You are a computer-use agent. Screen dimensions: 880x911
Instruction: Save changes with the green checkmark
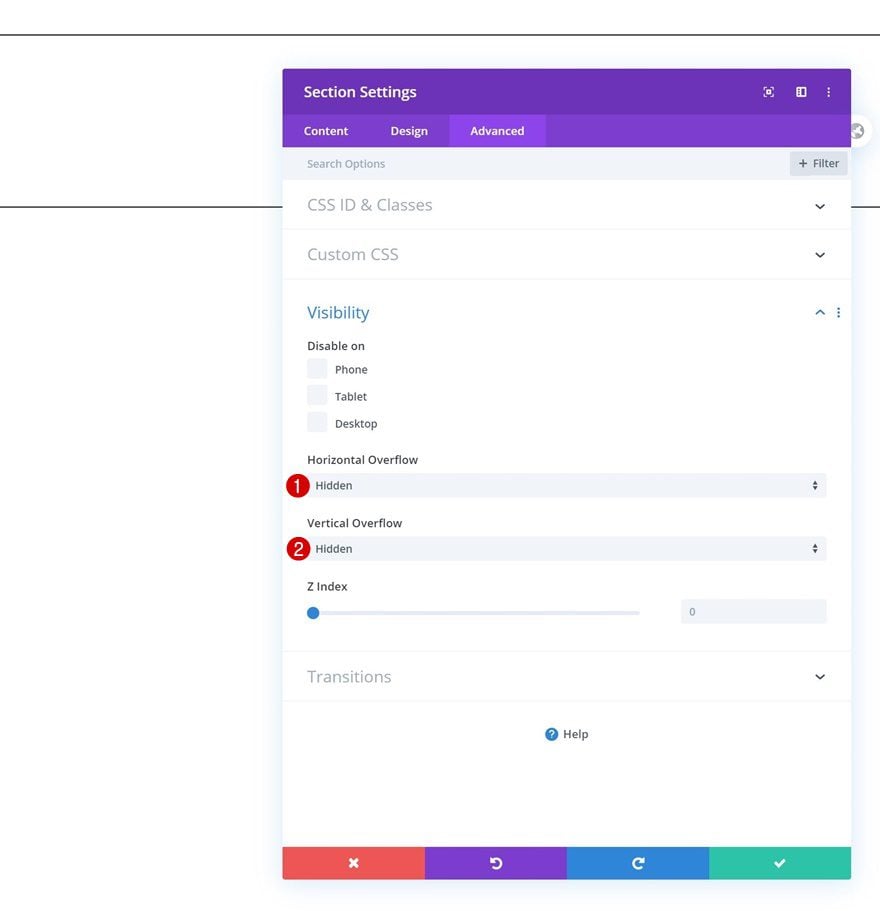pyautogui.click(x=780, y=863)
